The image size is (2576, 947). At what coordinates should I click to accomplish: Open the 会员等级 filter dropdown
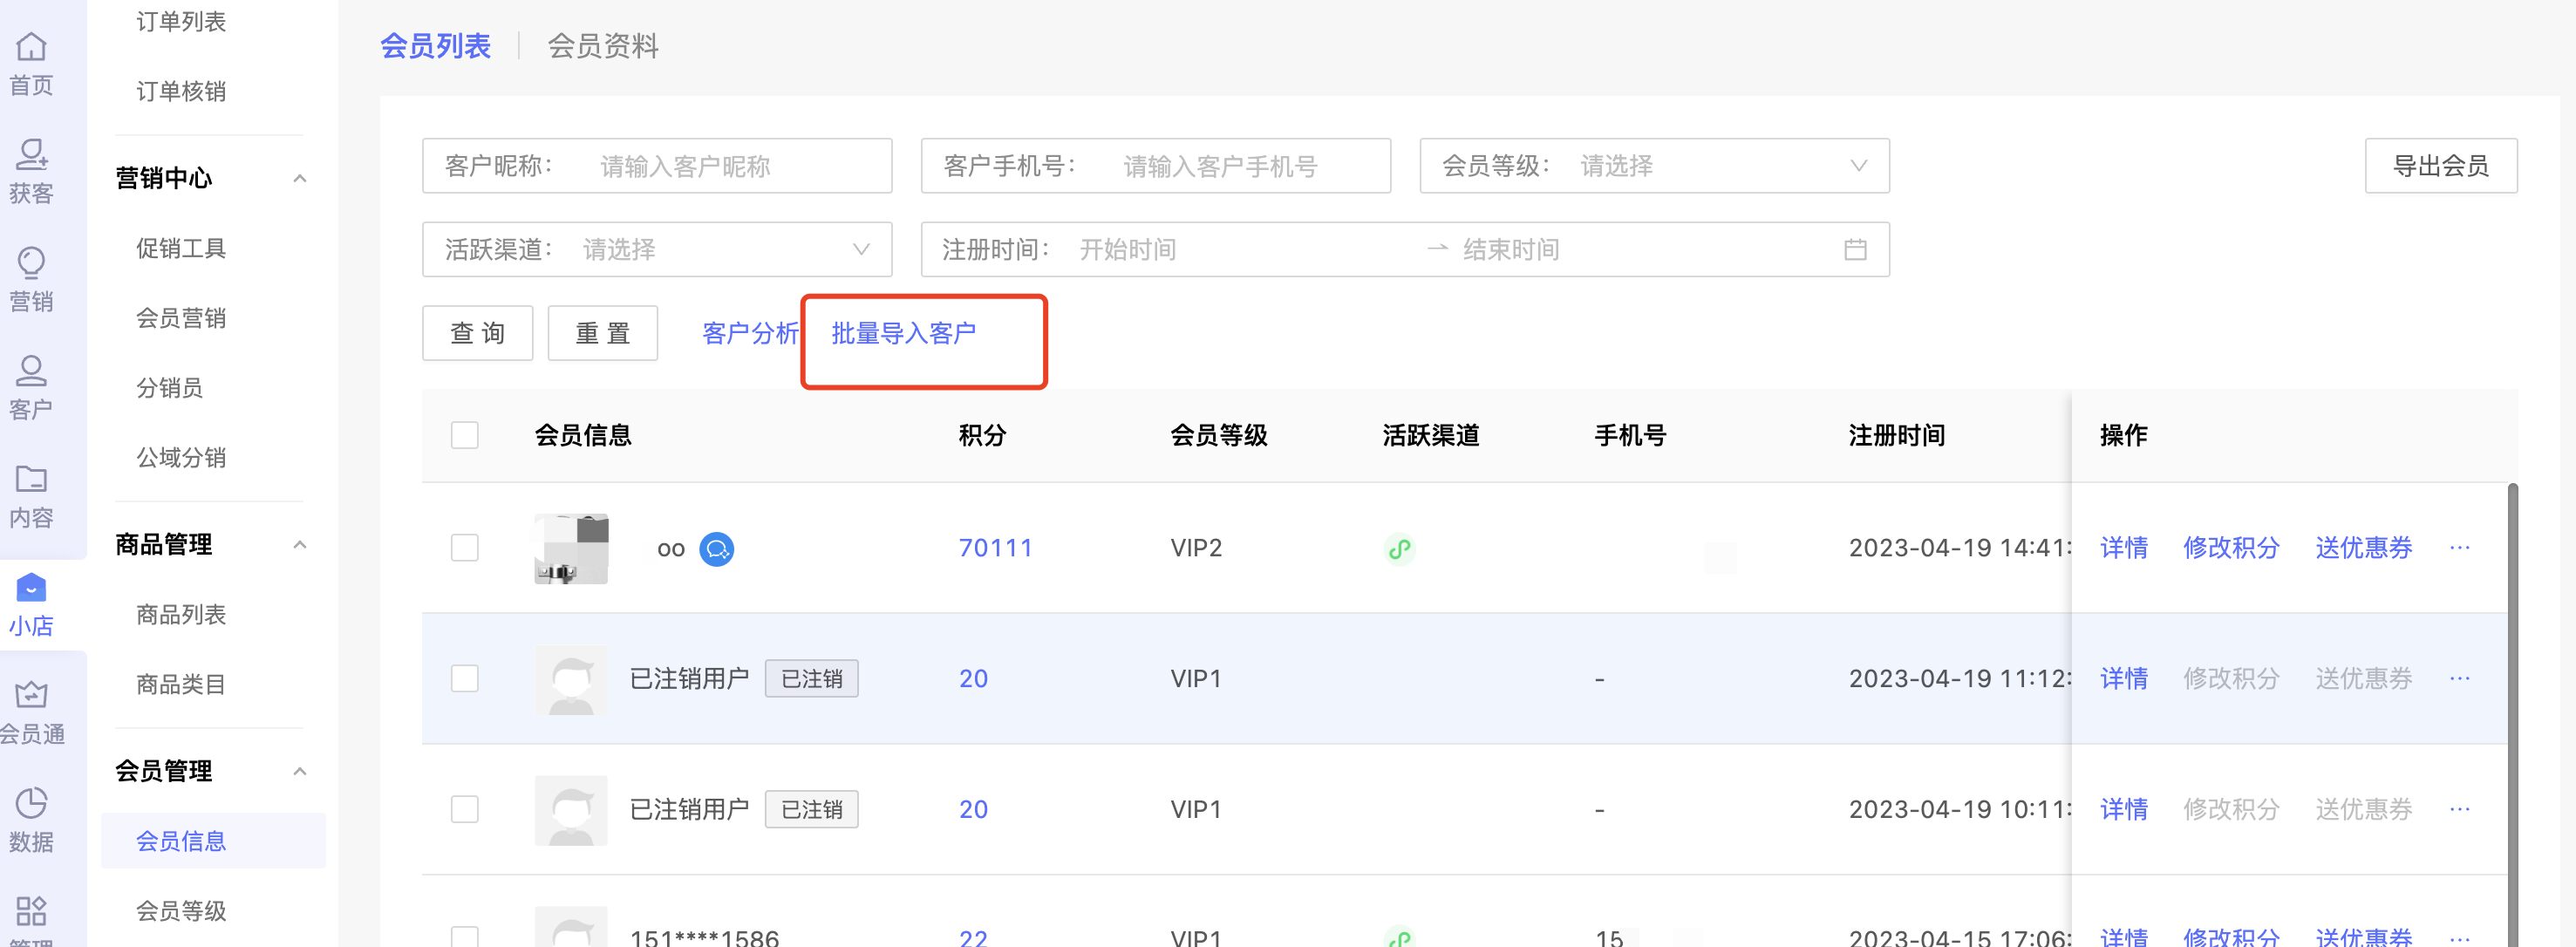point(1654,165)
